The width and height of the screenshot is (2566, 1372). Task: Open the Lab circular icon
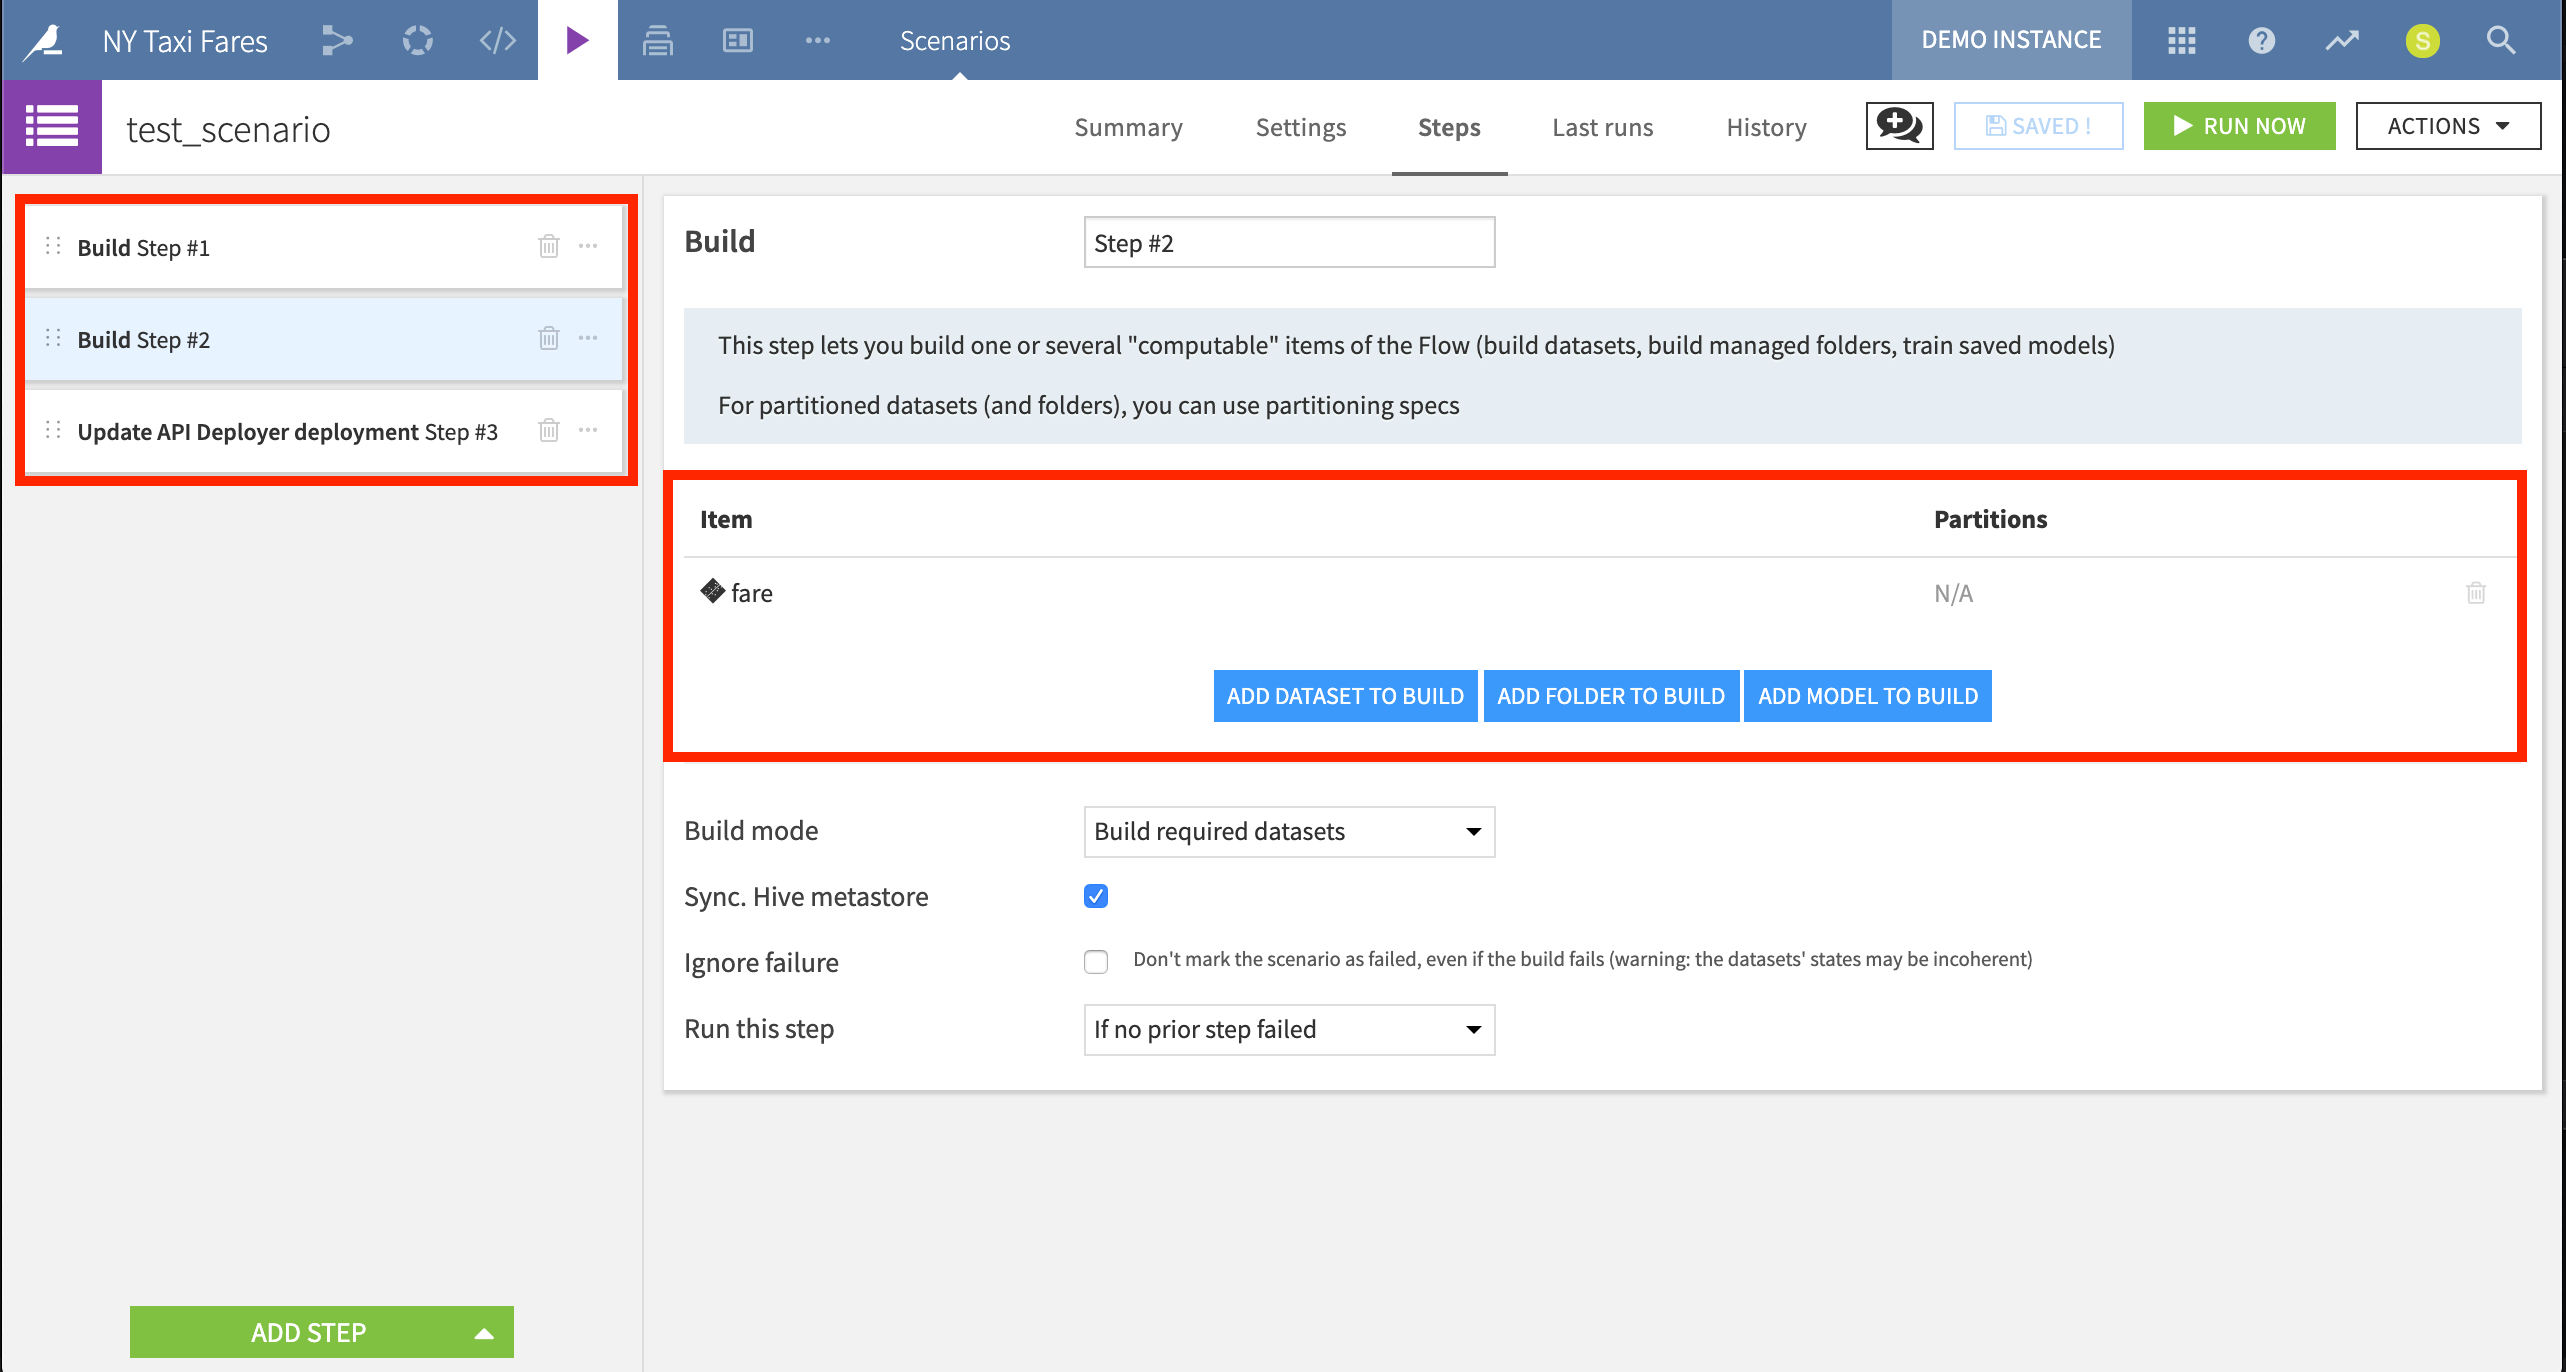(417, 40)
